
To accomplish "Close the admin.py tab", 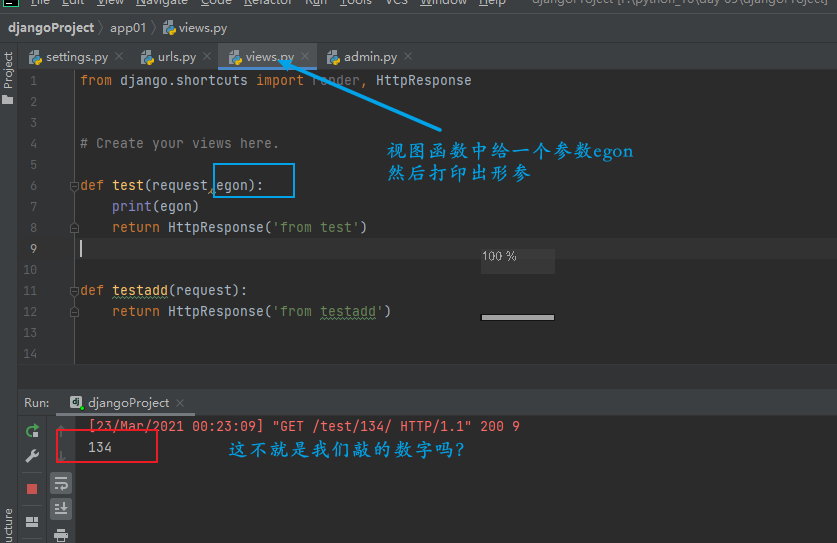I will 408,56.
